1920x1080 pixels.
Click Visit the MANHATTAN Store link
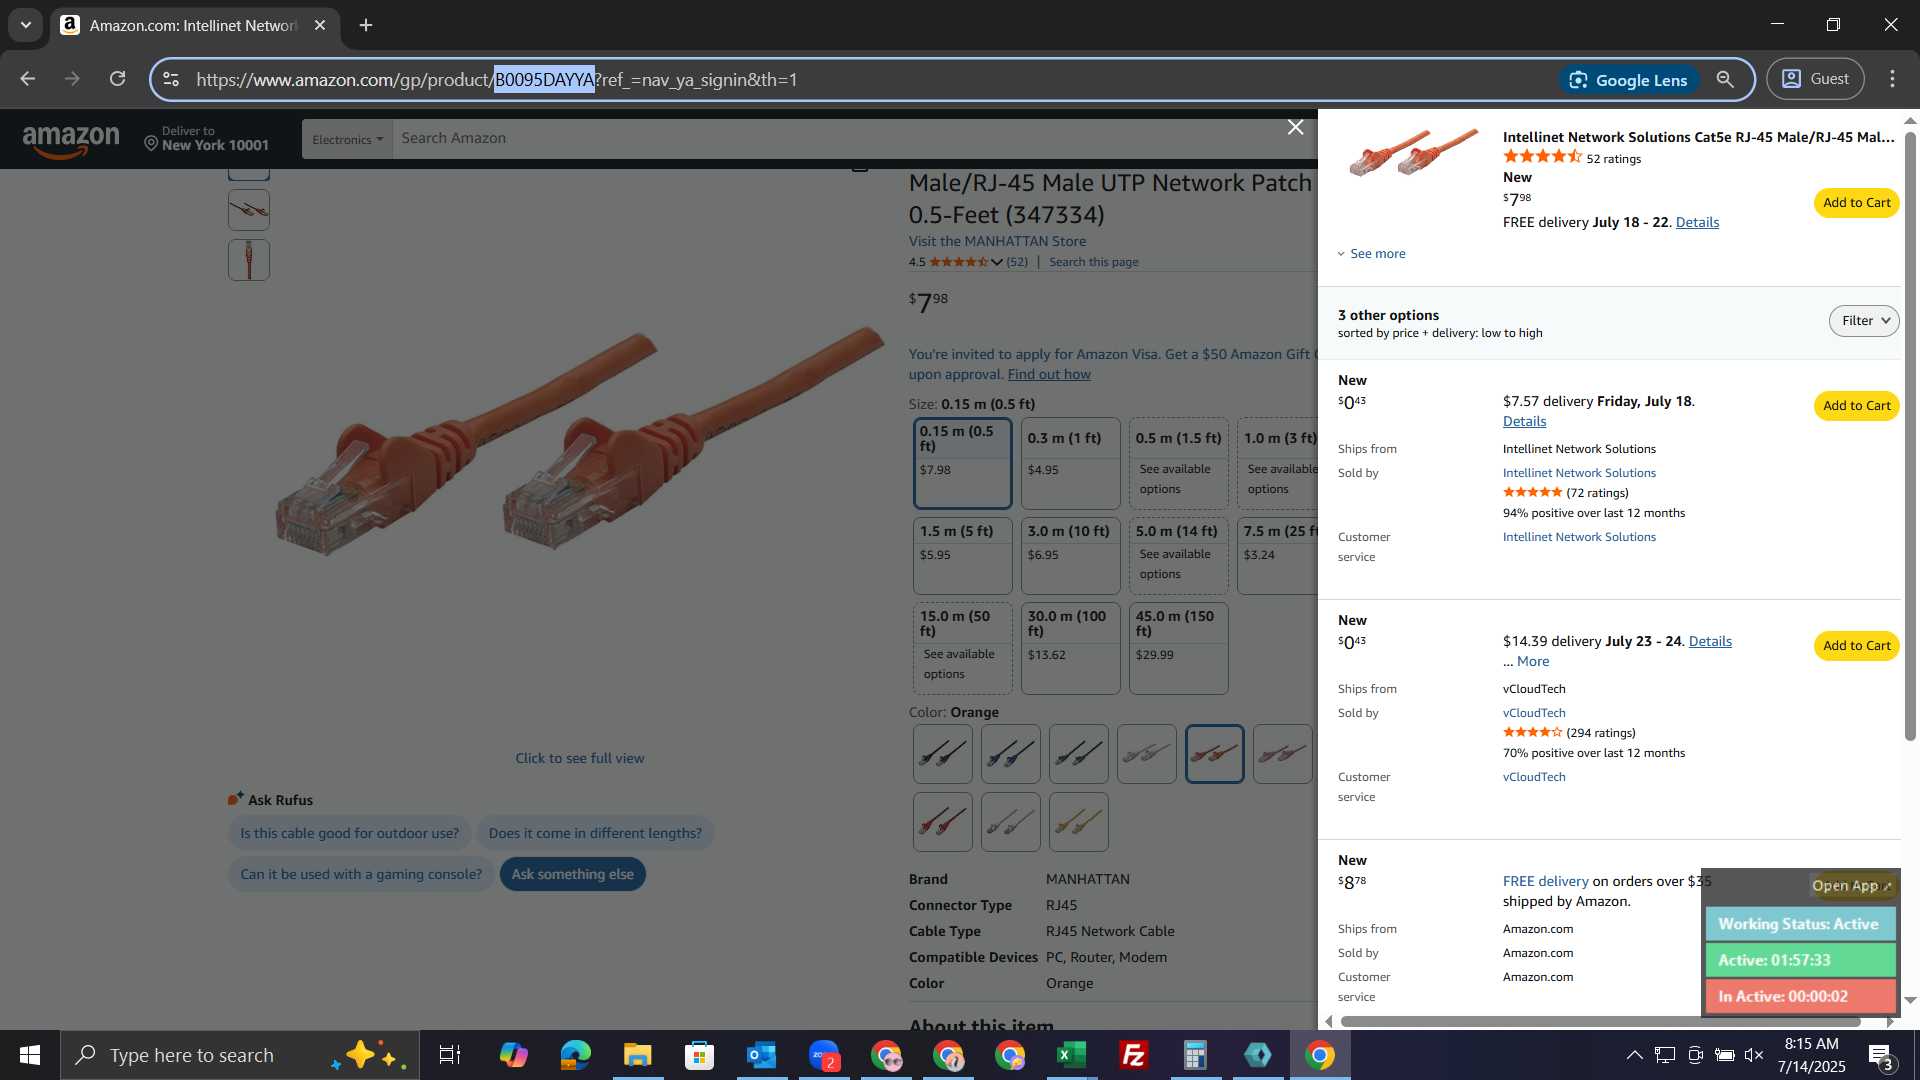(997, 241)
